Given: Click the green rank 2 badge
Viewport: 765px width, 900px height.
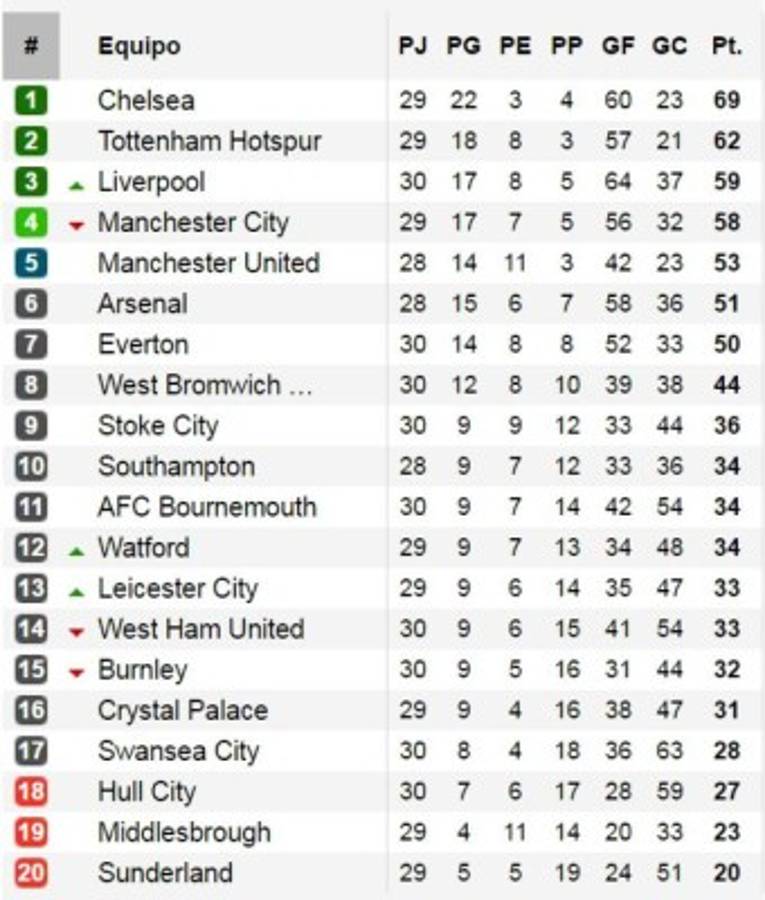Looking at the screenshot, I should click(31, 141).
